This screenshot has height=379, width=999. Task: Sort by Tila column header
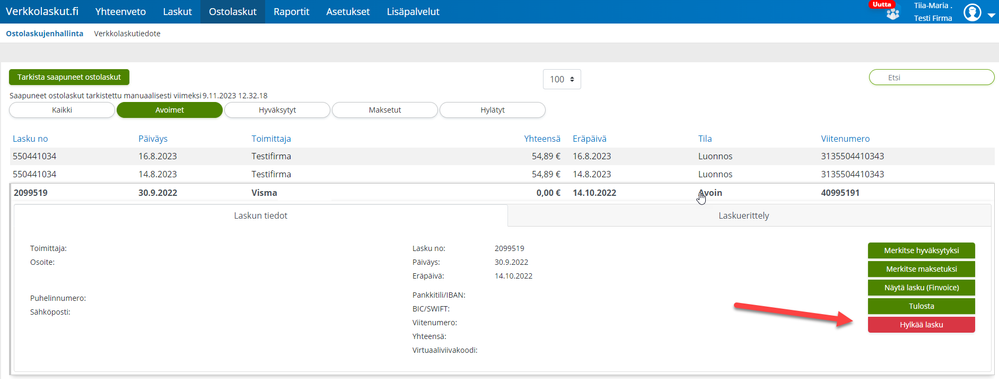(x=705, y=139)
